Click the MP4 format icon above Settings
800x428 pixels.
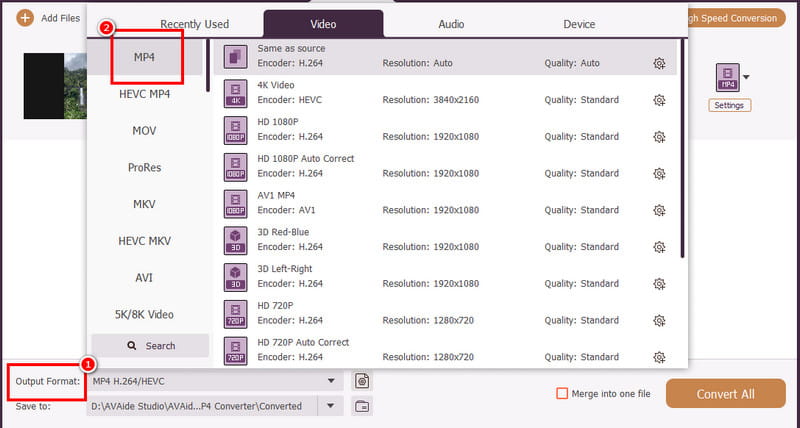725,78
